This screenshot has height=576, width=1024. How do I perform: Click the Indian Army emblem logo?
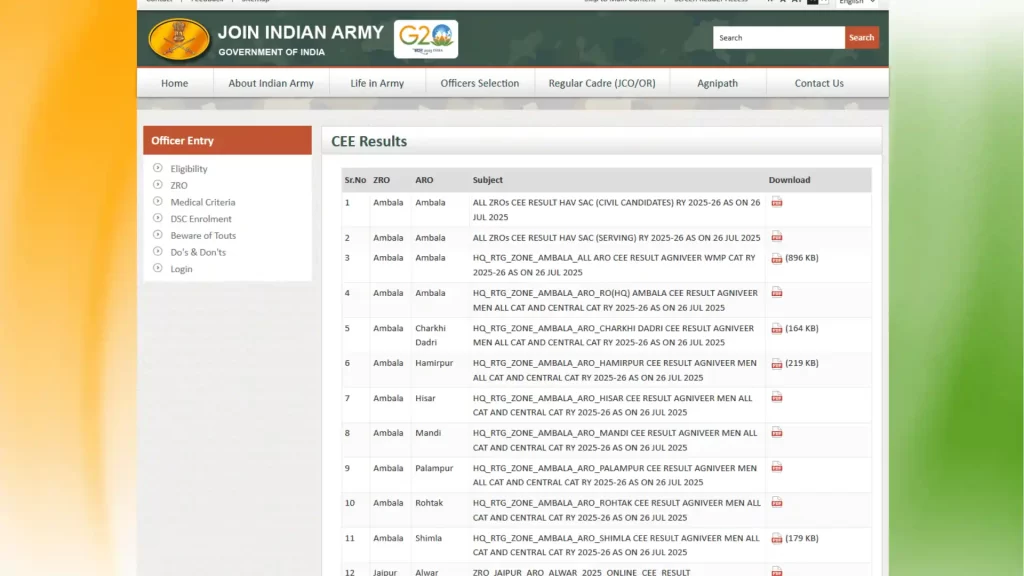coord(179,39)
